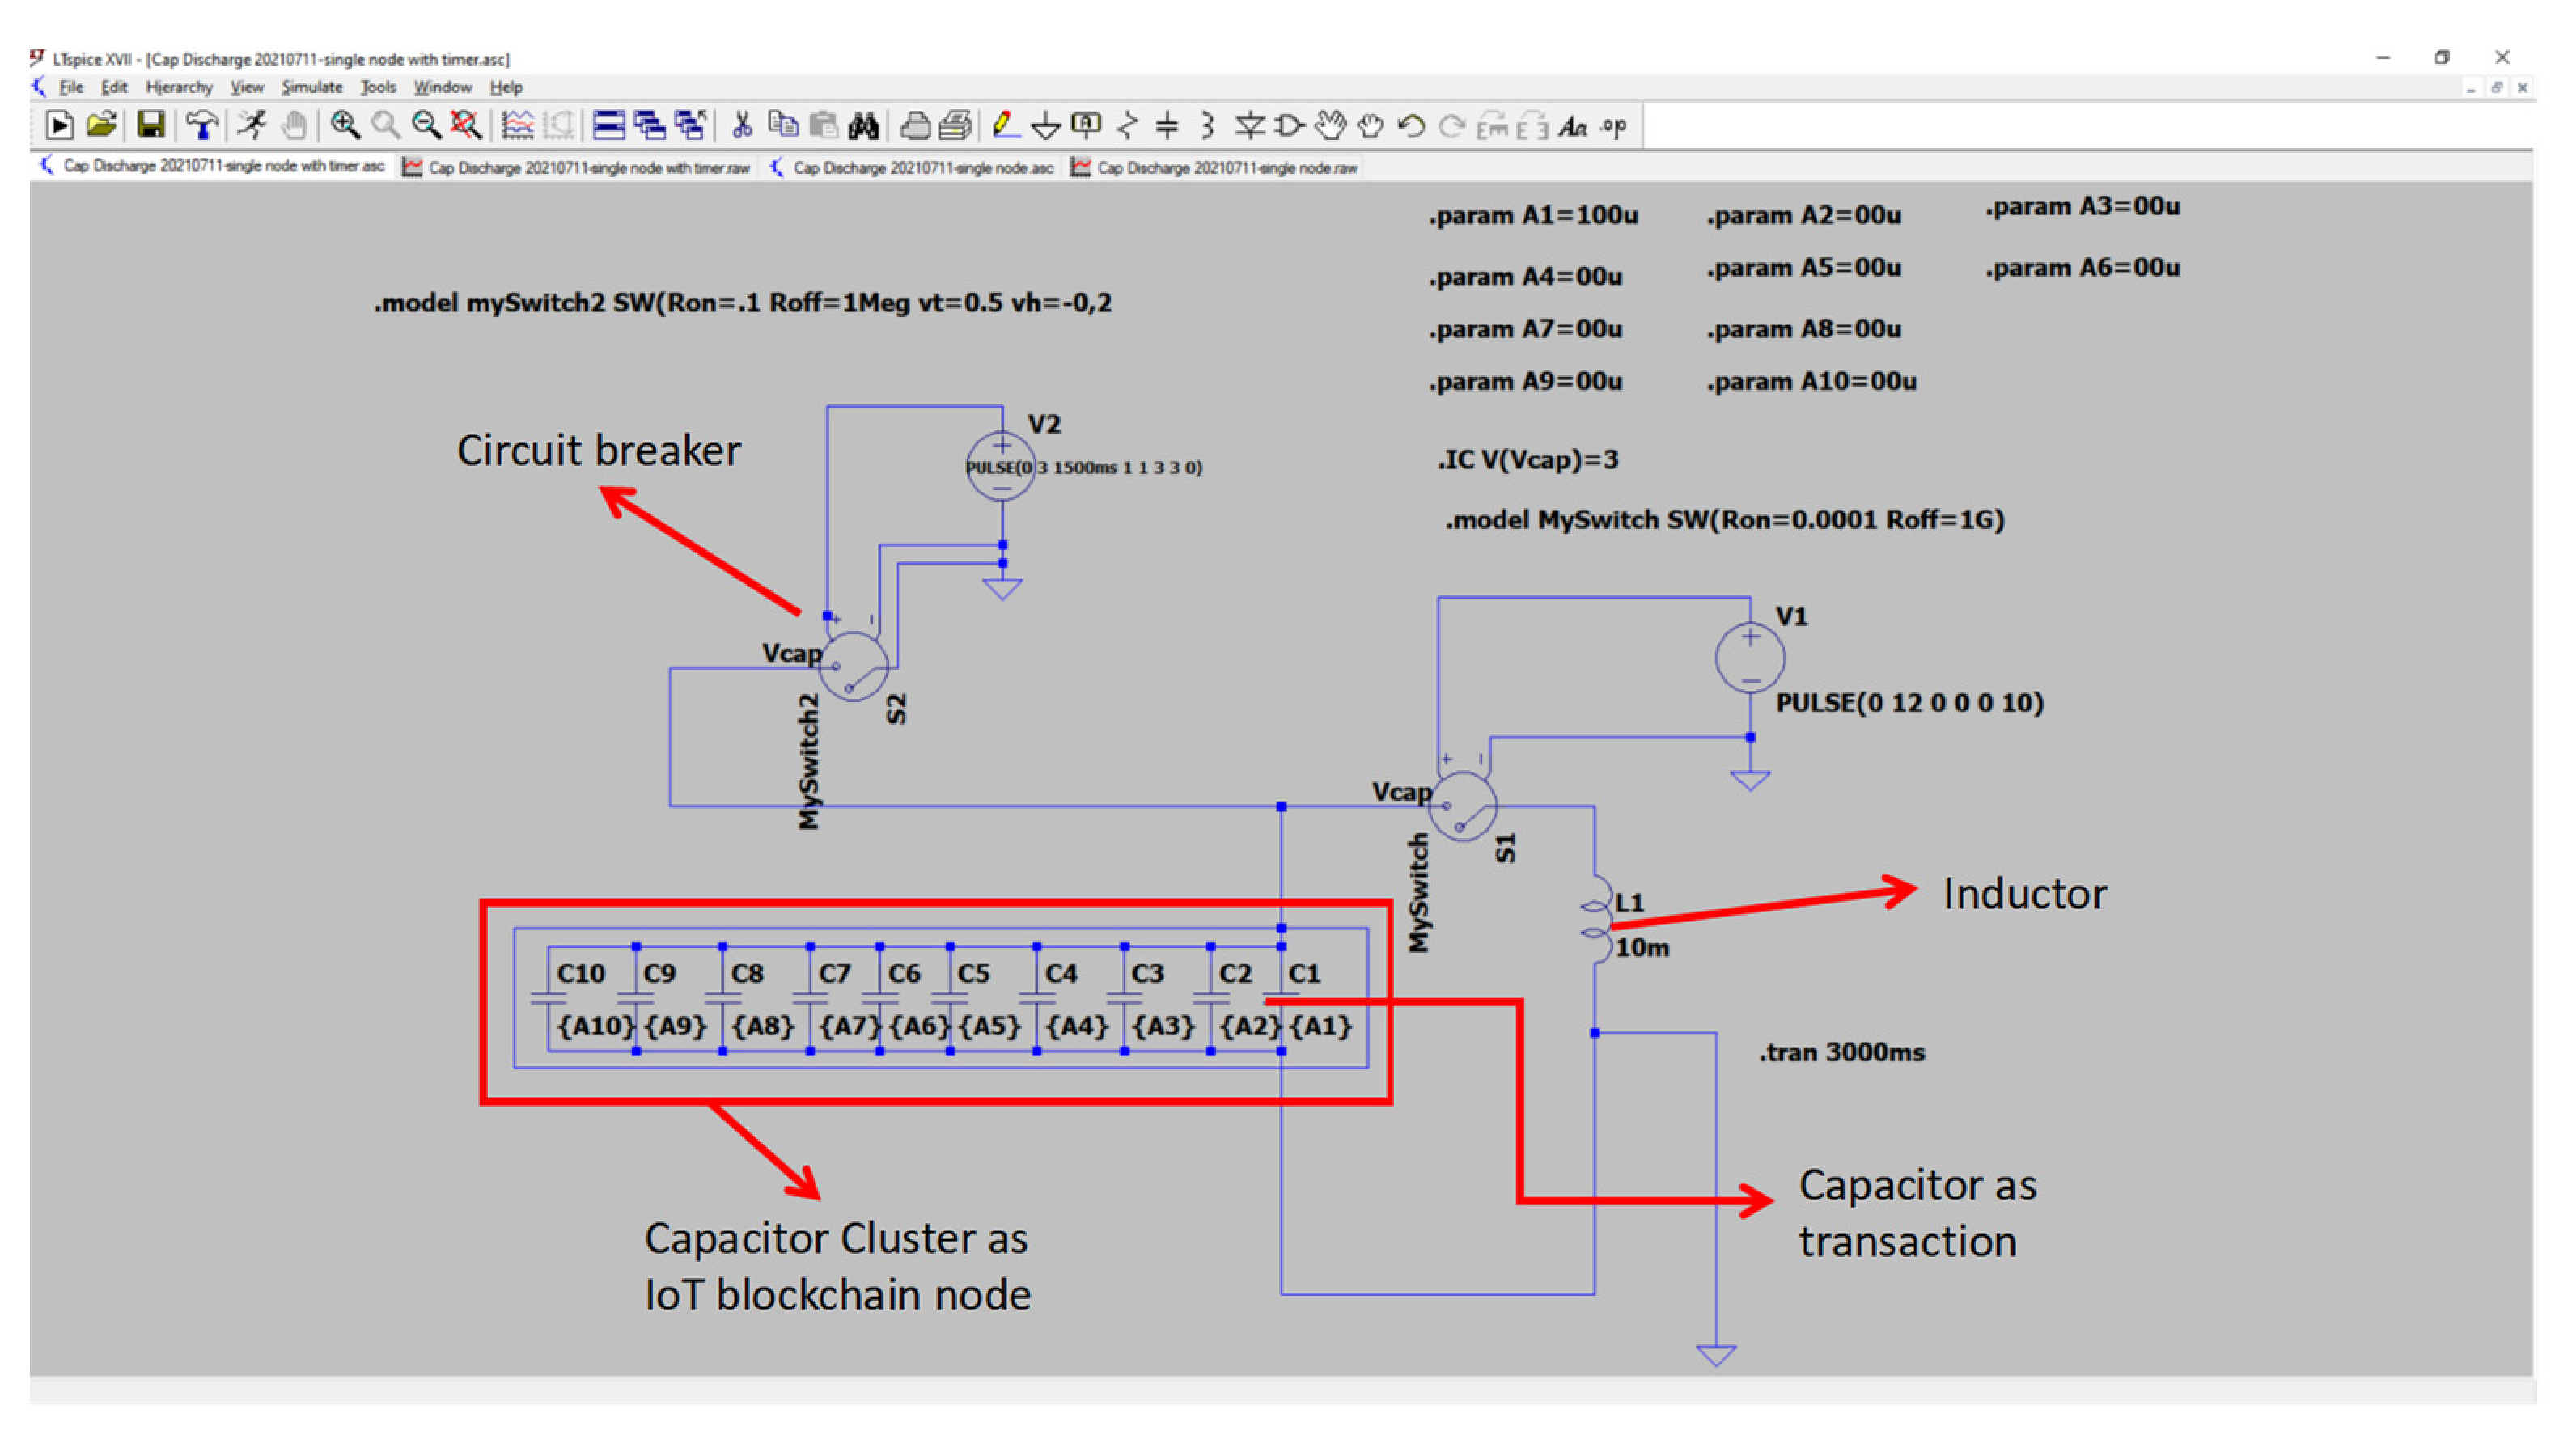Click the Cut scissors icon
Image resolution: width=2555 pixels, height=1456 pixels.
[x=741, y=126]
